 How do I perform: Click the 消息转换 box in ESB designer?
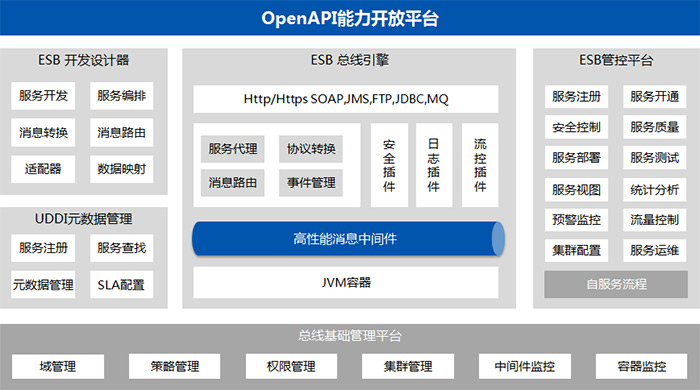point(43,133)
